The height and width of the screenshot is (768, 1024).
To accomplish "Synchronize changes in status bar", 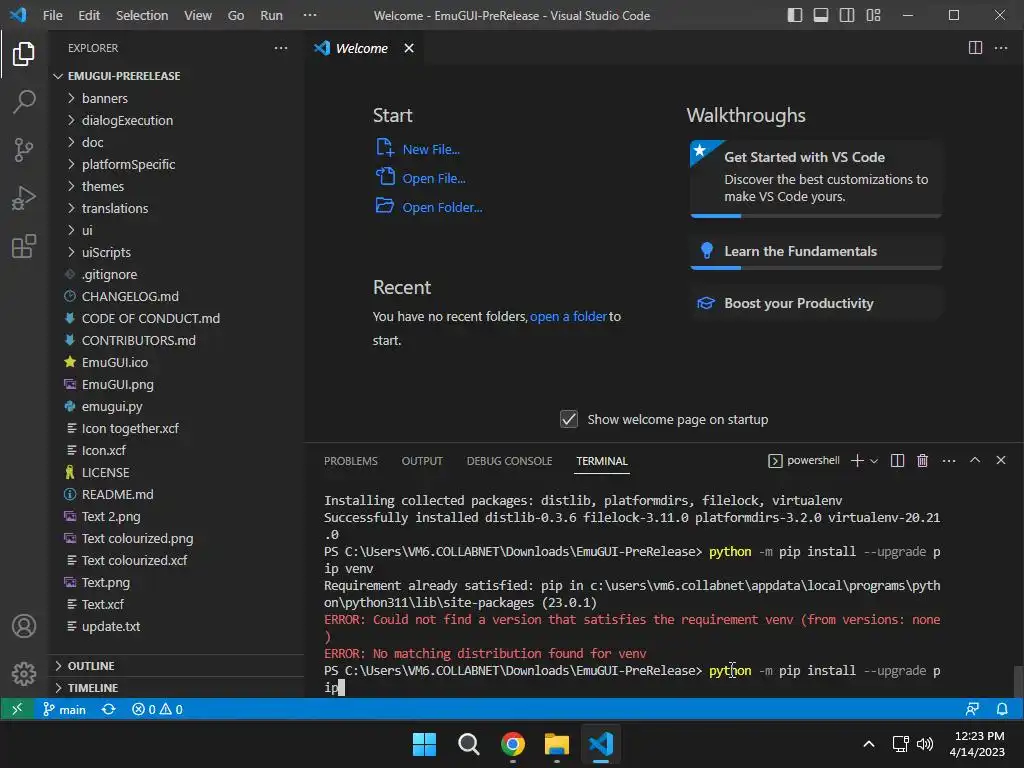I will click(108, 709).
